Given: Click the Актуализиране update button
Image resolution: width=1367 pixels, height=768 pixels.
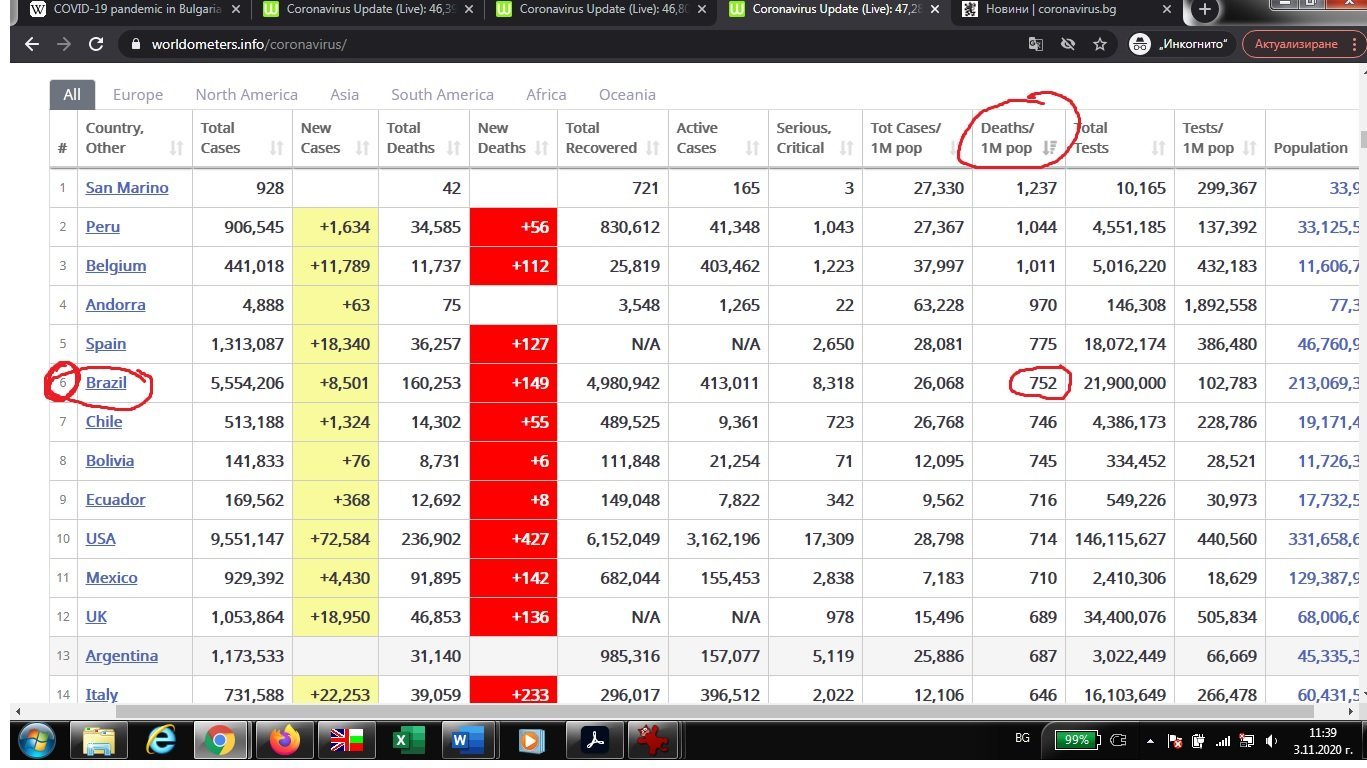Looking at the screenshot, I should (x=1295, y=44).
